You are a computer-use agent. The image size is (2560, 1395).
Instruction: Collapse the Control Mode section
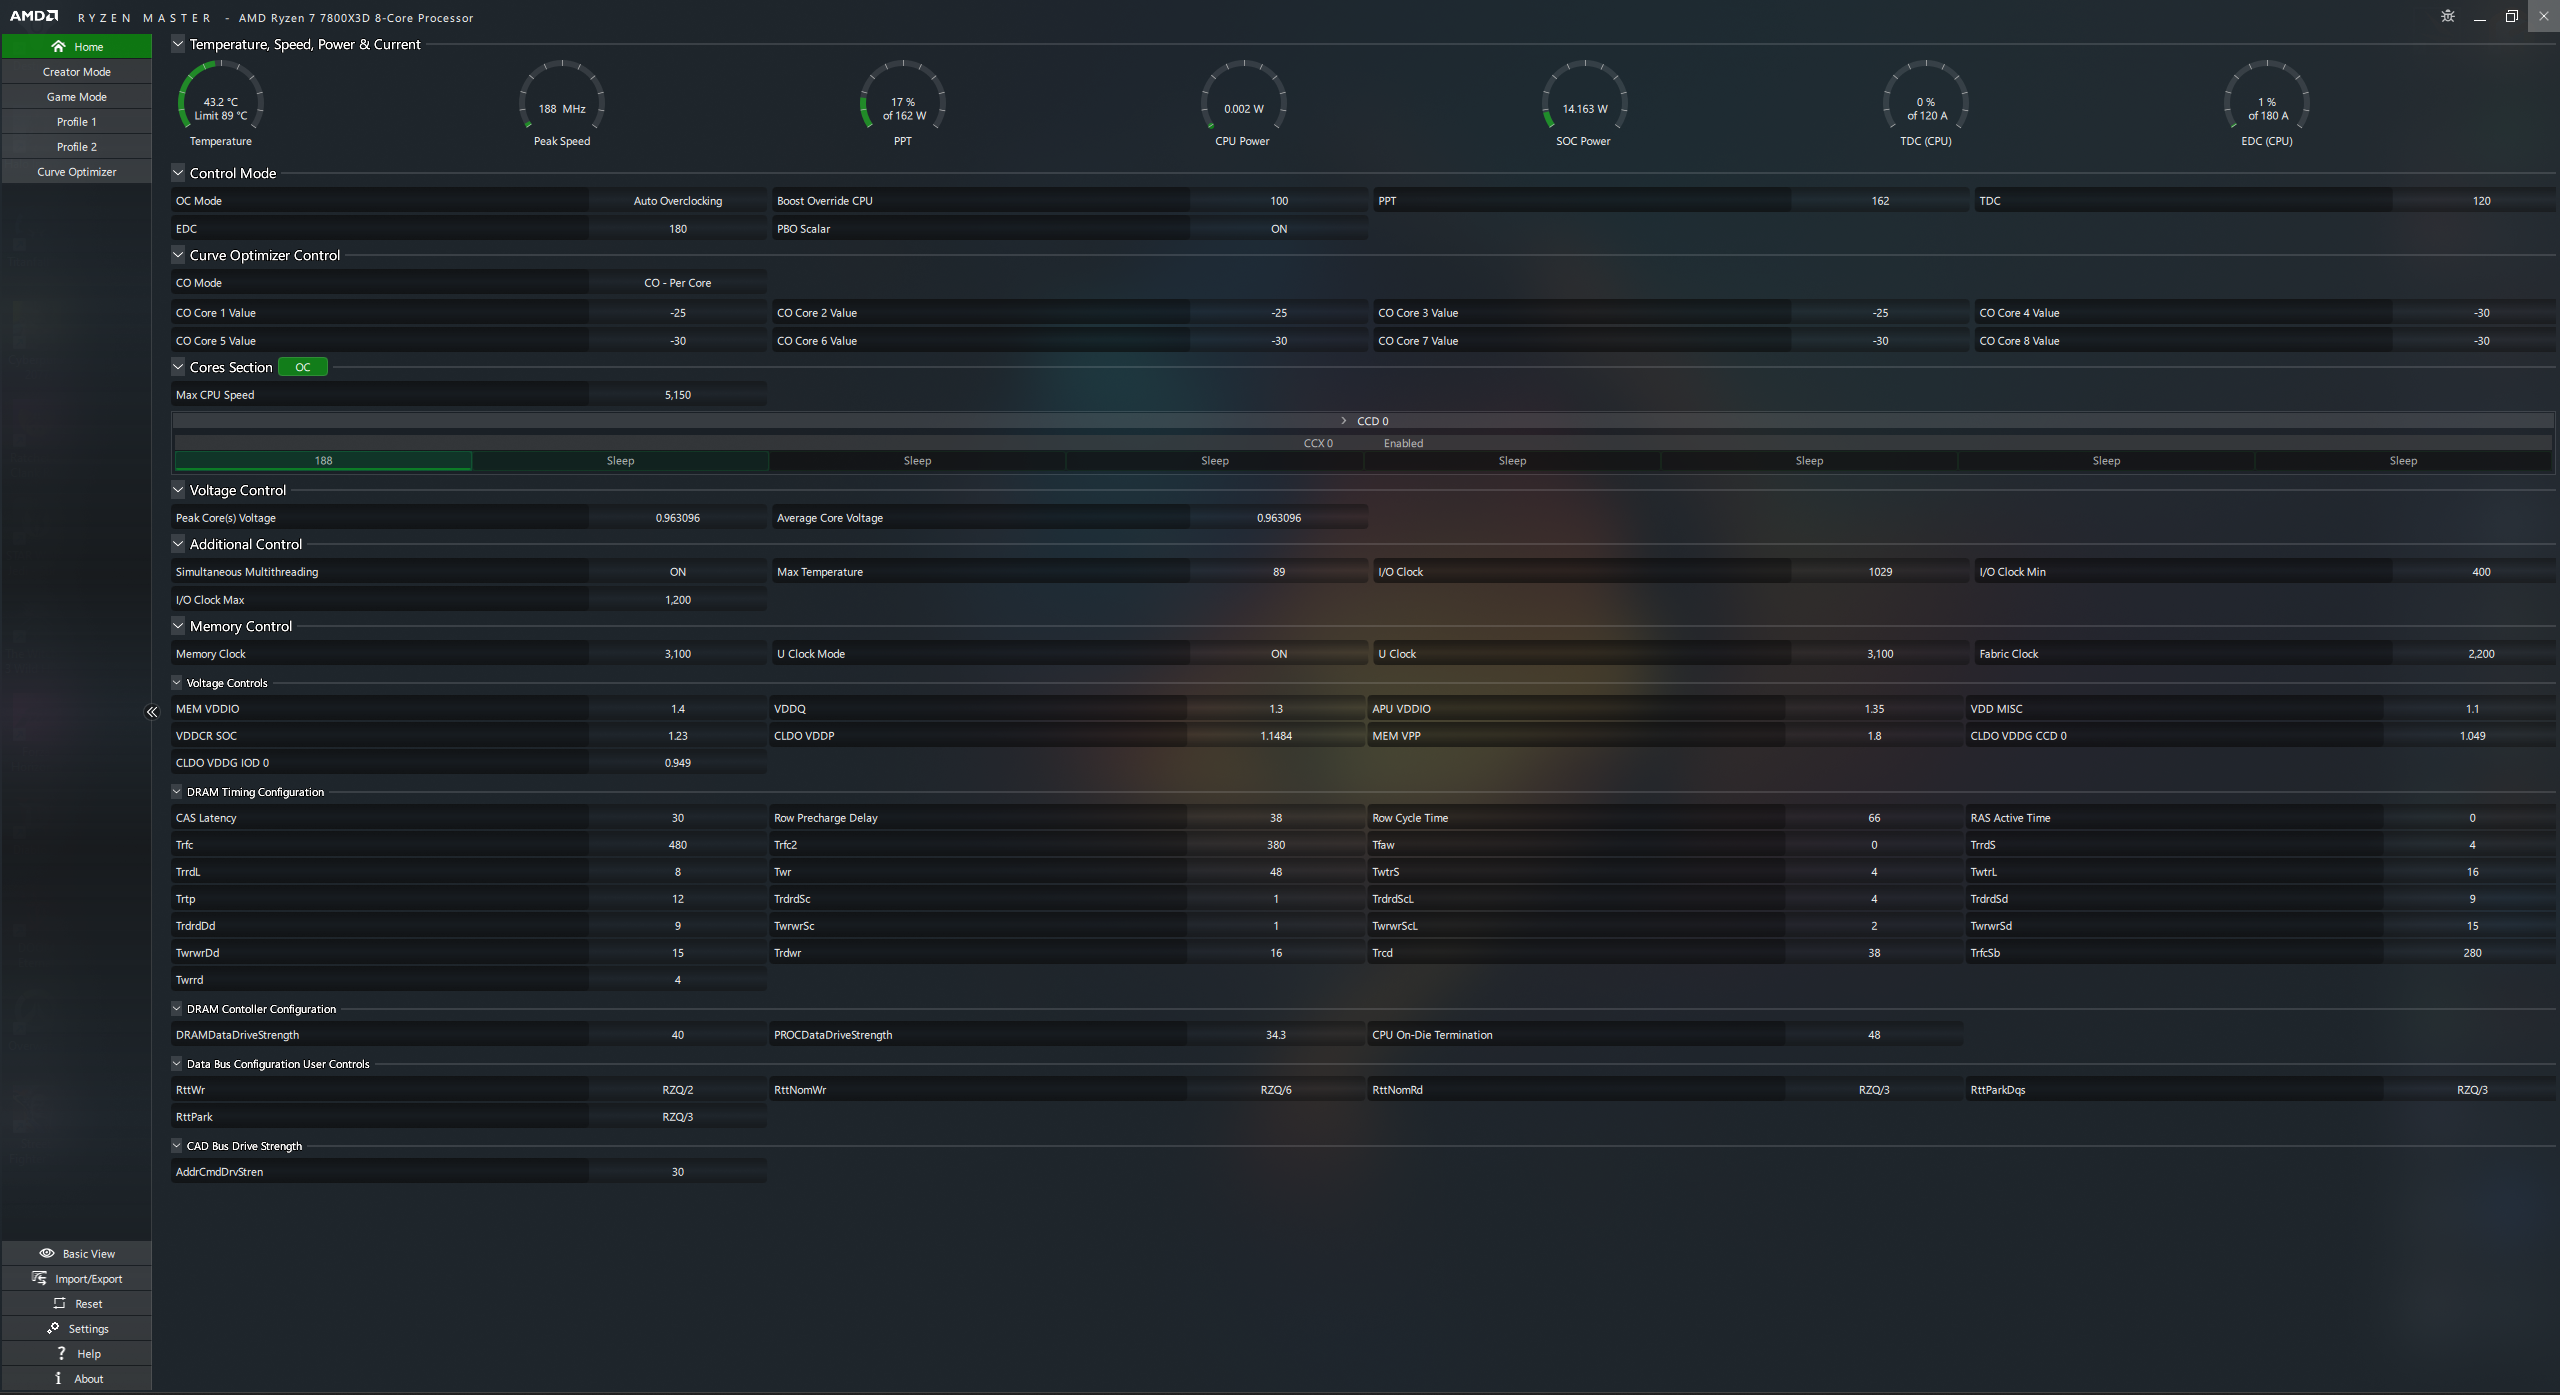tap(178, 173)
